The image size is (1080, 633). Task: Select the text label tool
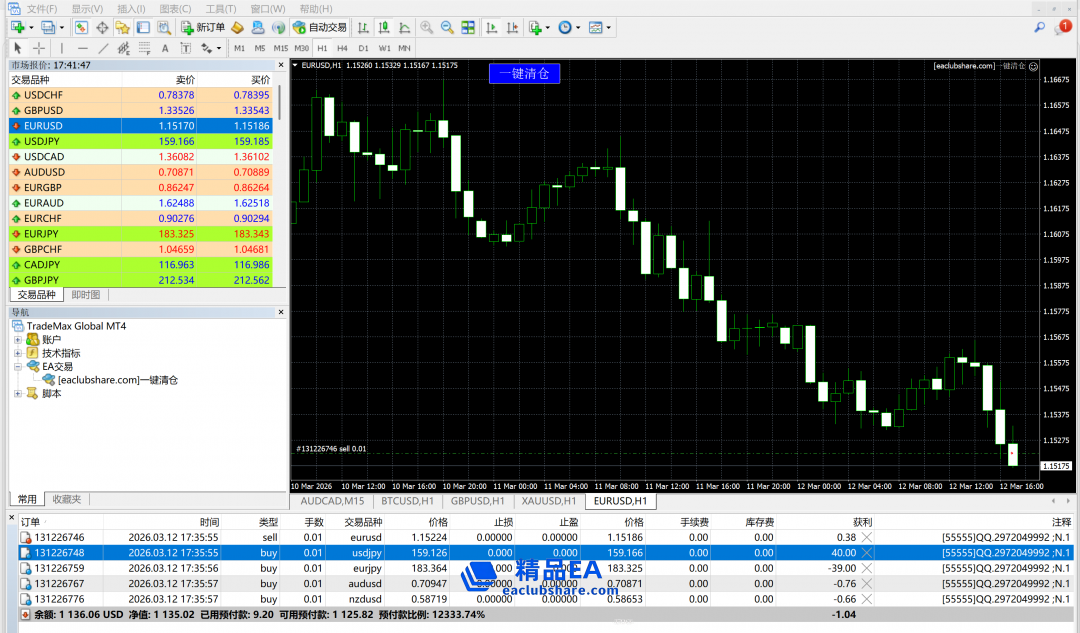pos(165,47)
